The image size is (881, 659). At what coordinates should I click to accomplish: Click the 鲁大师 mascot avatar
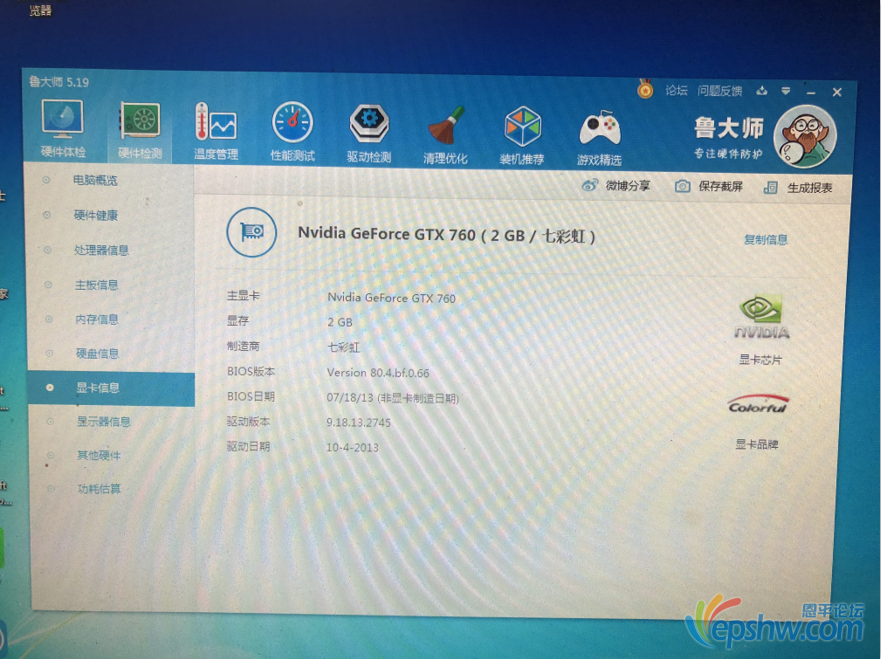click(805, 137)
